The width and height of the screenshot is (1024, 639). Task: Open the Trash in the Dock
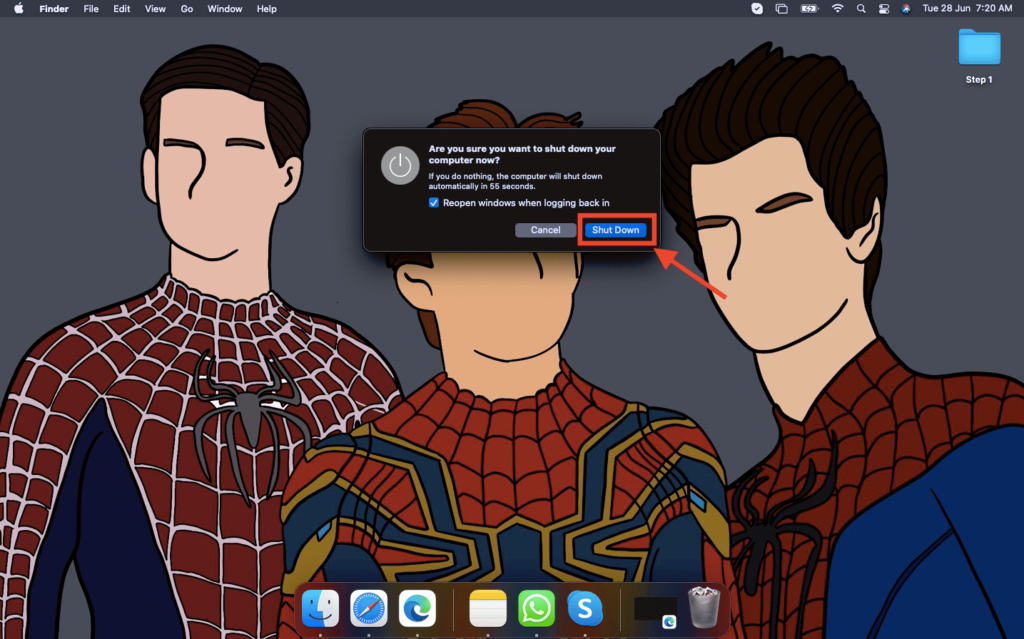tap(704, 607)
